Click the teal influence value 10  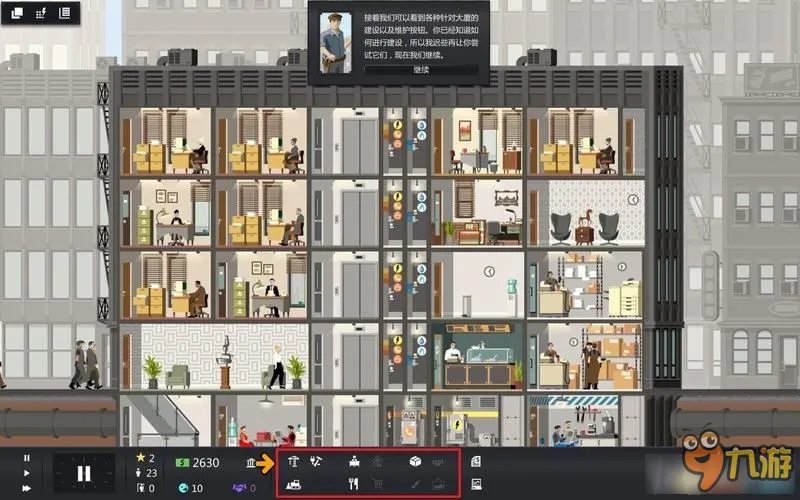point(191,488)
